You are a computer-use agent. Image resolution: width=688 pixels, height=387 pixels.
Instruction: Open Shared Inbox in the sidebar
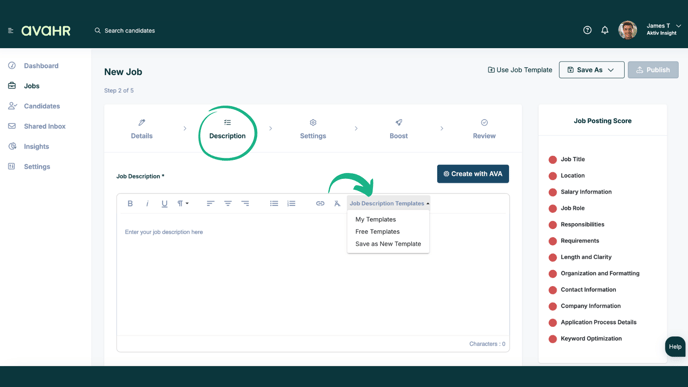point(44,126)
